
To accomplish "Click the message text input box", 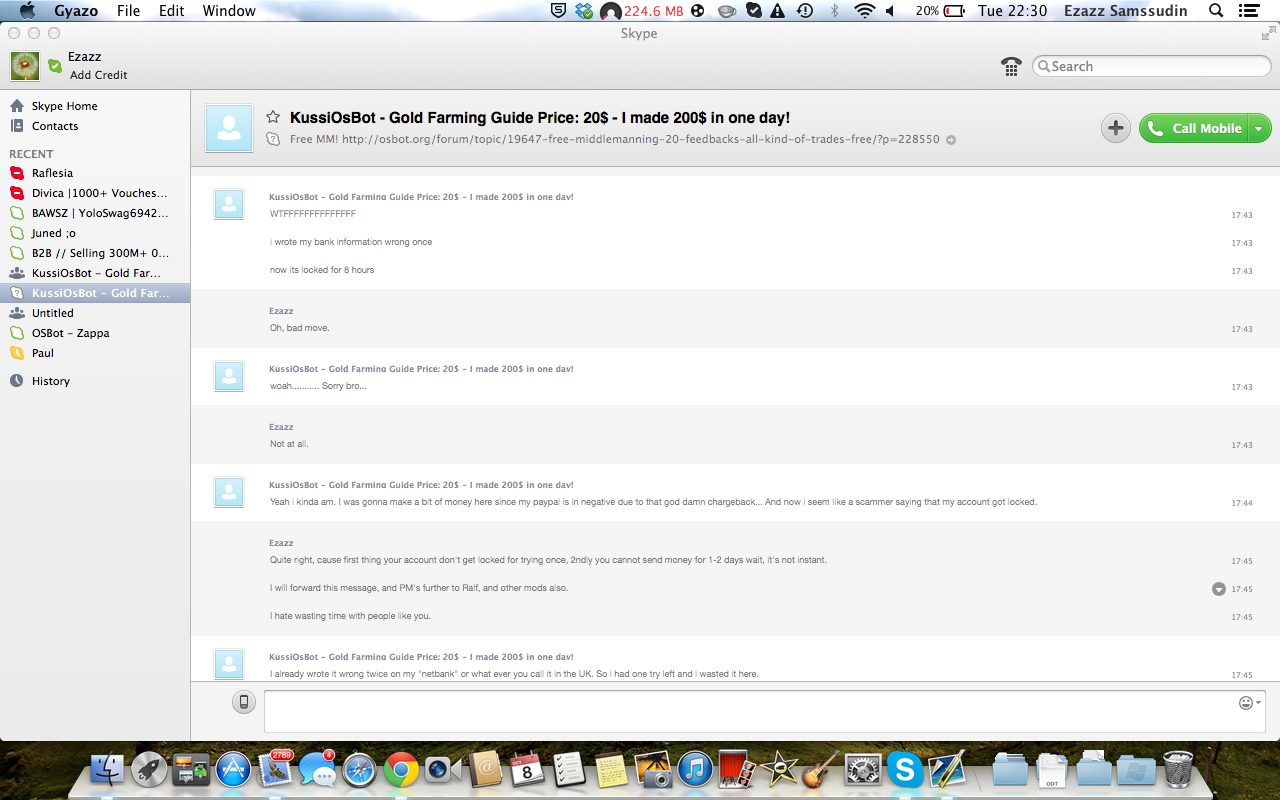I will tap(765, 711).
